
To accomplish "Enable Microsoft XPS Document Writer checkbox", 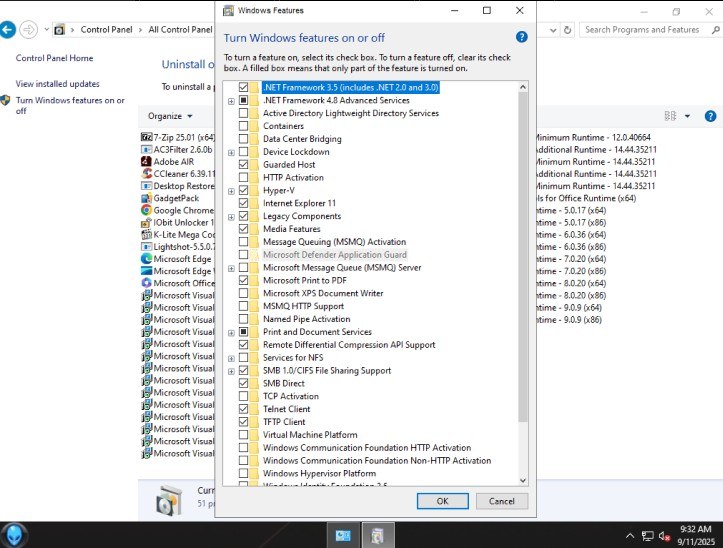I will pos(243,293).
